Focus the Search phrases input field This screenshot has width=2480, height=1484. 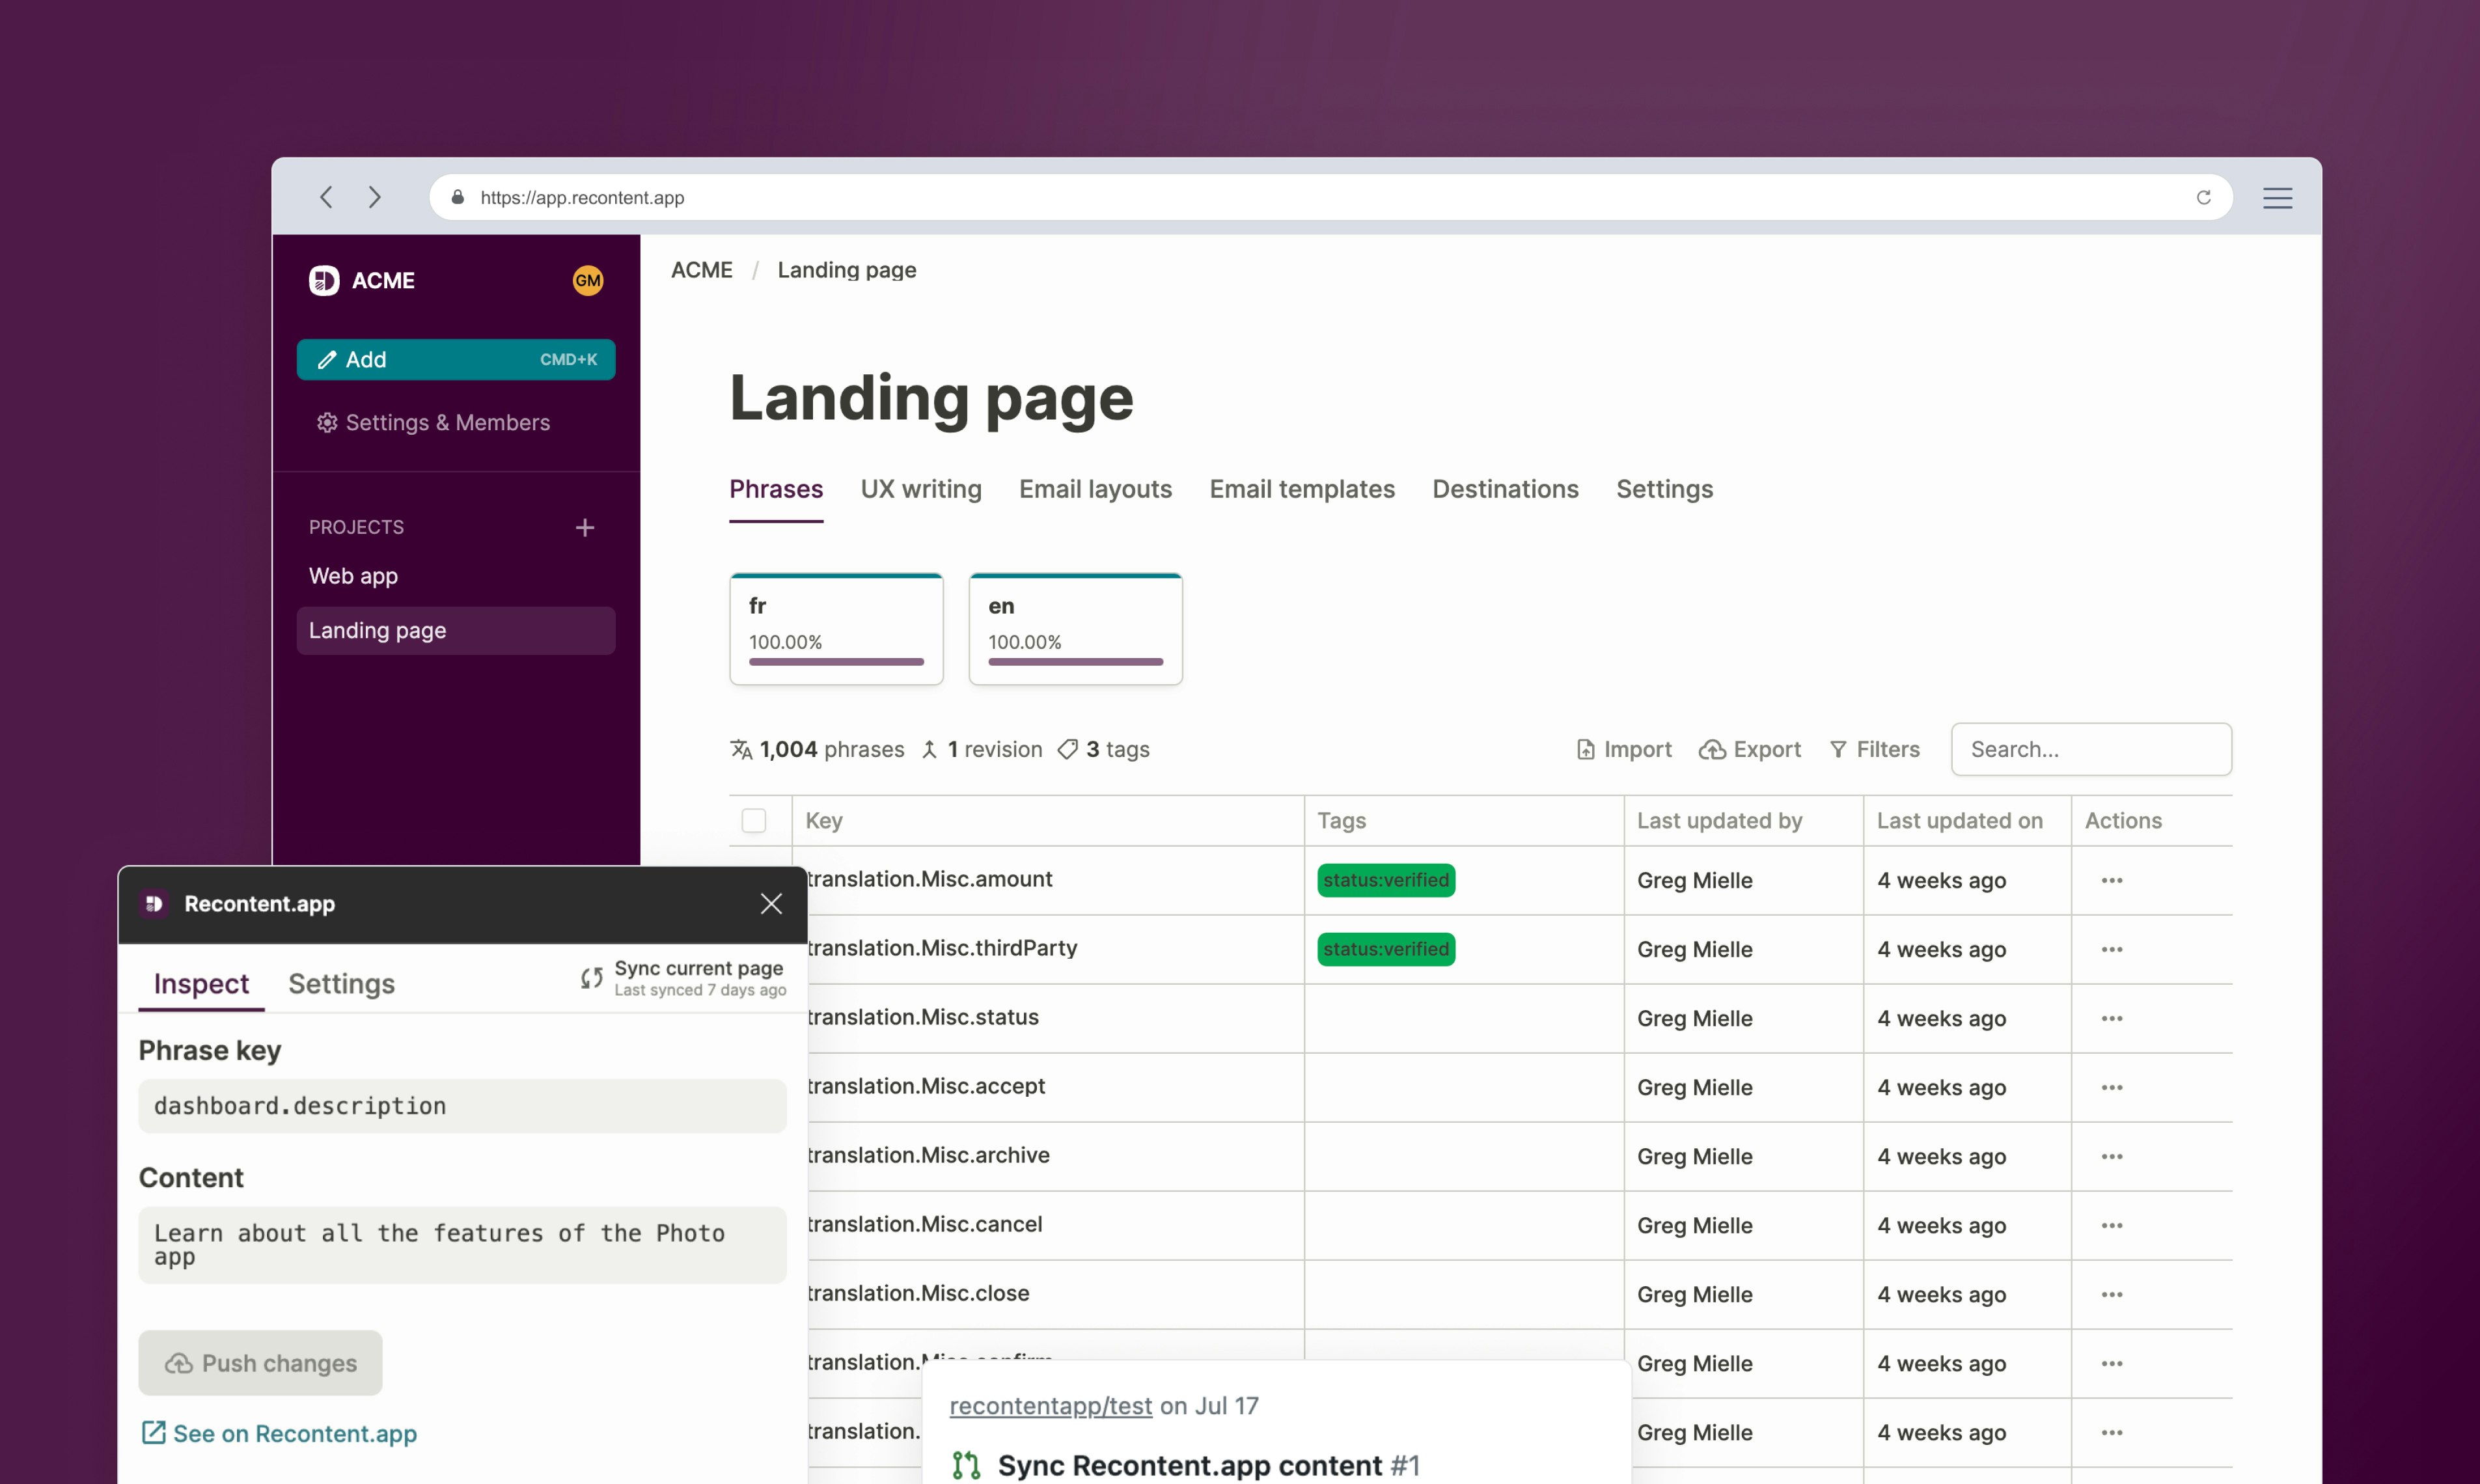click(x=2091, y=750)
